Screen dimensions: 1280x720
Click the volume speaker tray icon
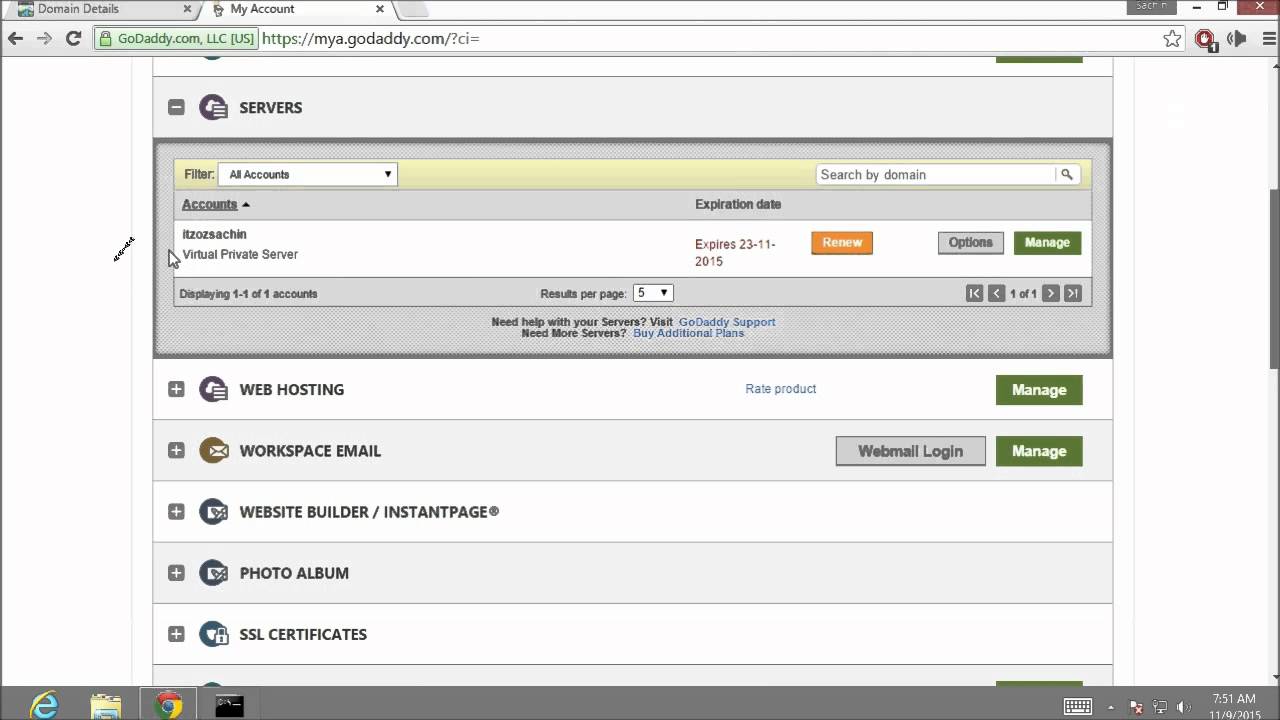pyautogui.click(x=1185, y=707)
